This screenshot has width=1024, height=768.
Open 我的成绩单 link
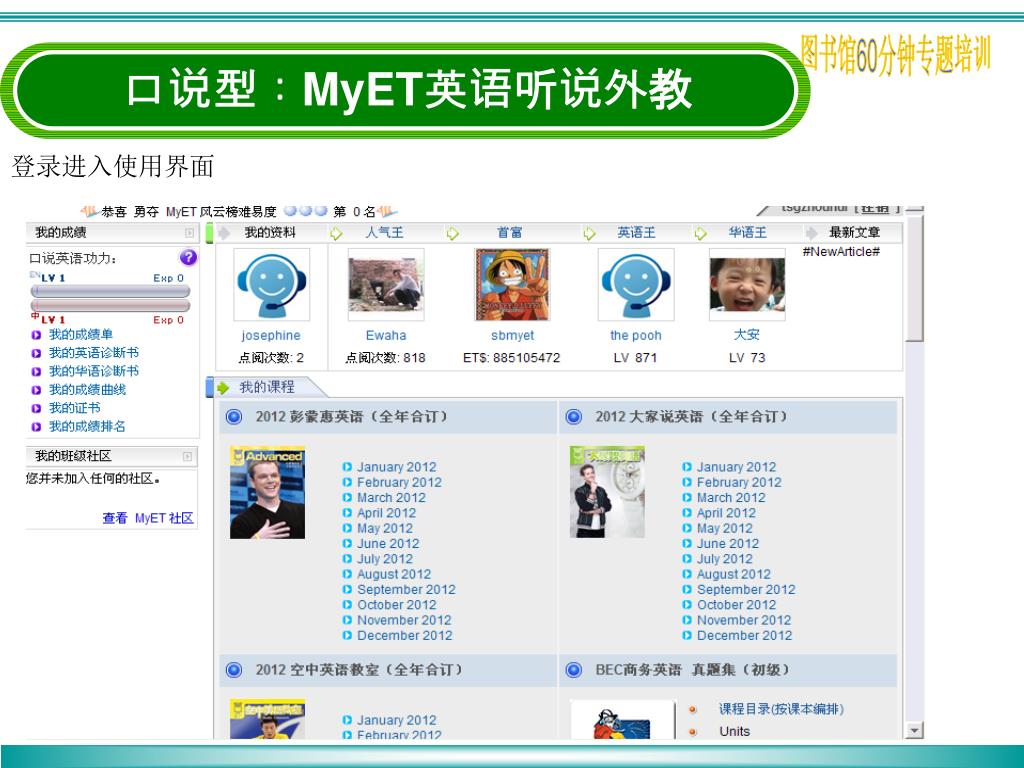(80, 334)
